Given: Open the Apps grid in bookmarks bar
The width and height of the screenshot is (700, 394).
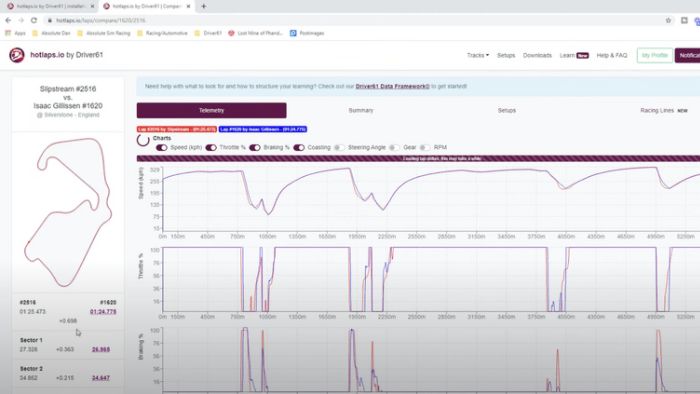Looking at the screenshot, I should (x=15, y=33).
